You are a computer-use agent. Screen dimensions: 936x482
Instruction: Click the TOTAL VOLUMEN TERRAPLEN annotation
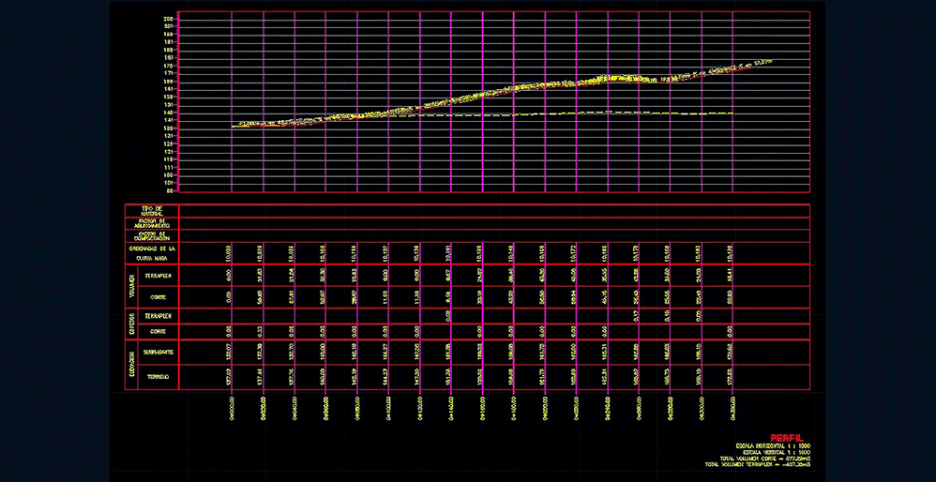pos(758,465)
